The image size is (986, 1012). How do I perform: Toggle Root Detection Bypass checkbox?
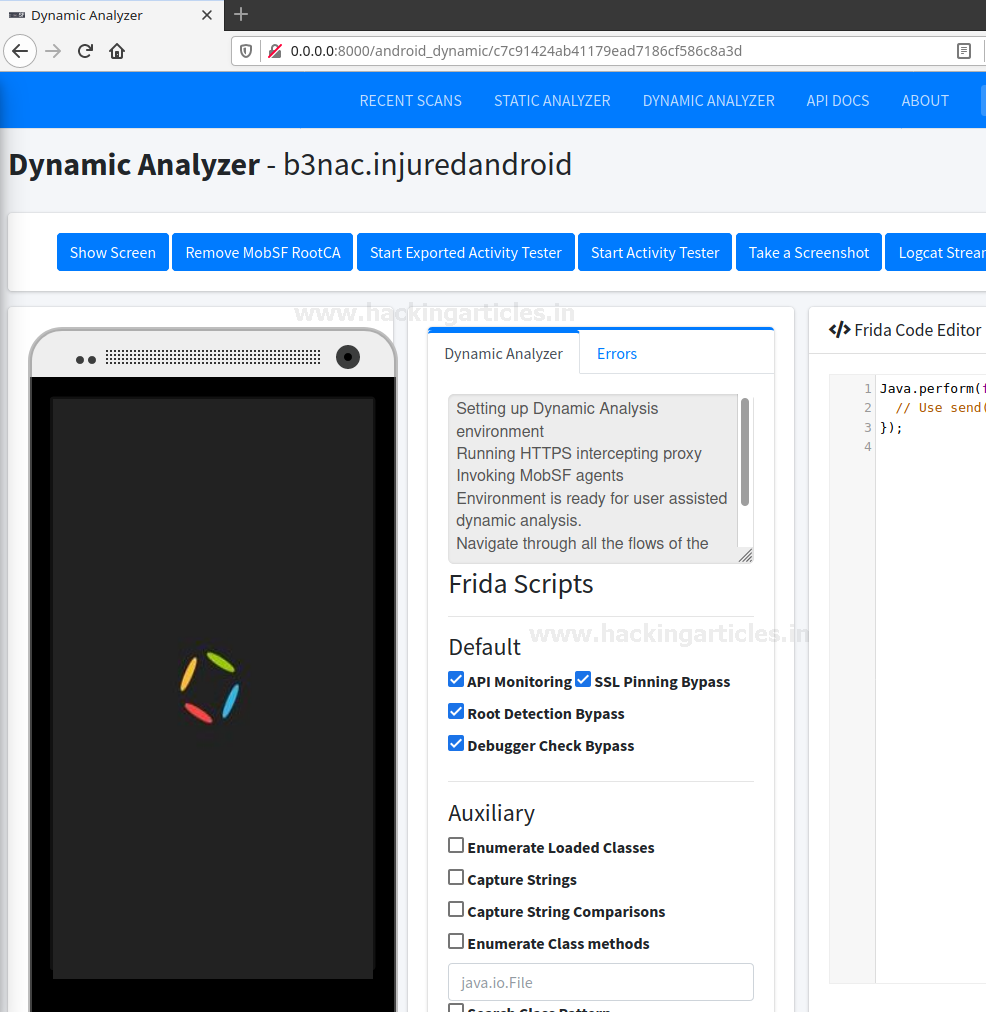tap(456, 711)
